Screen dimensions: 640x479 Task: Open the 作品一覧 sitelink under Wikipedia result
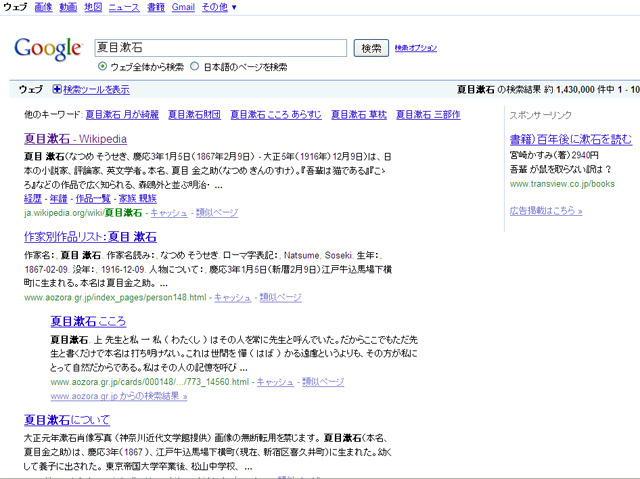(93, 199)
